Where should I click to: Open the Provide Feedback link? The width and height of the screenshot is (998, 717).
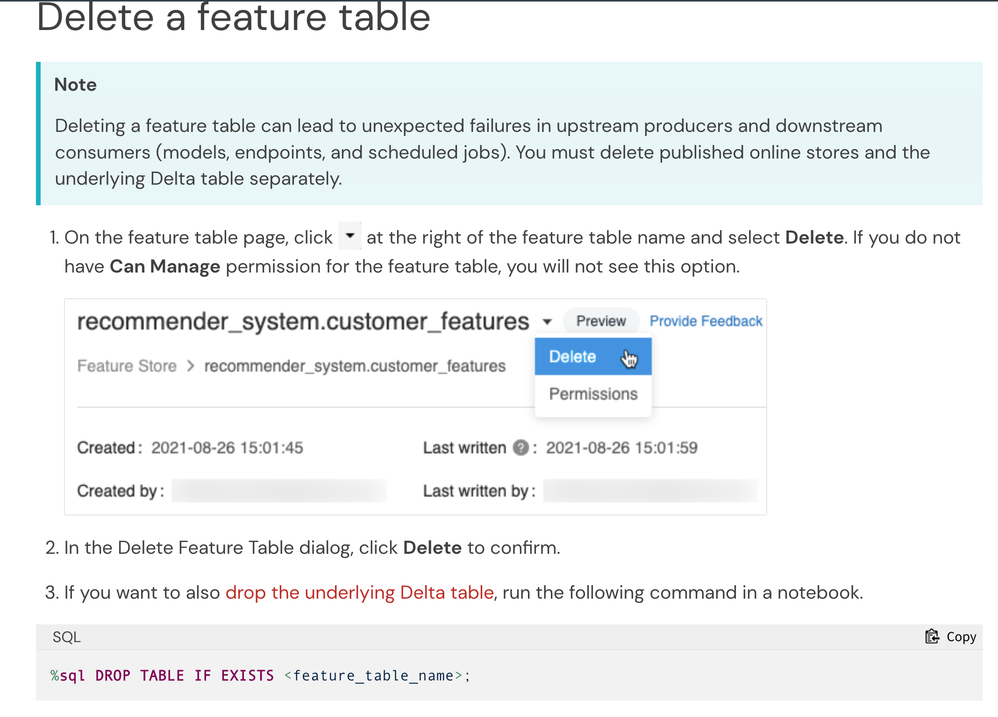tap(706, 321)
